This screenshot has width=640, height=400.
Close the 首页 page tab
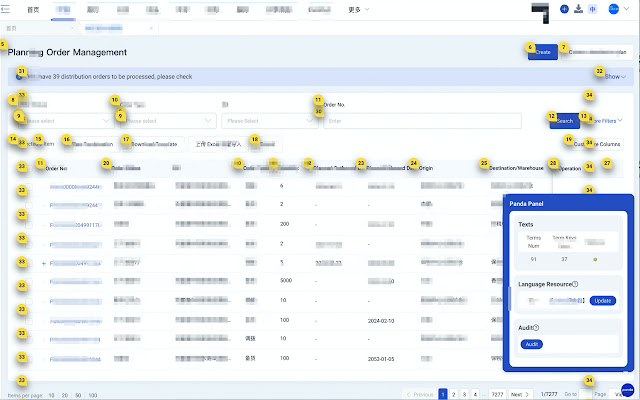tap(72, 28)
